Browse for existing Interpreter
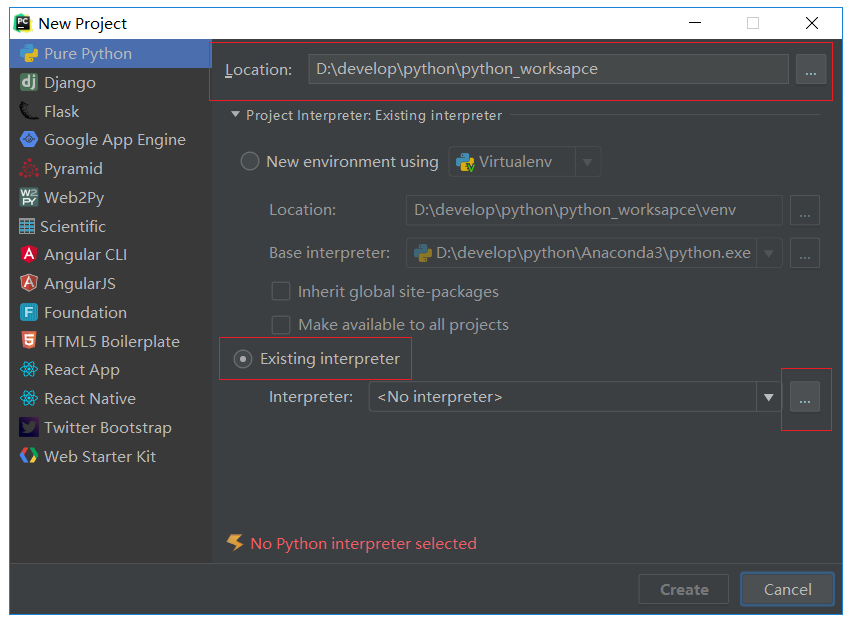Viewport: 852px width, 619px height. 805,397
